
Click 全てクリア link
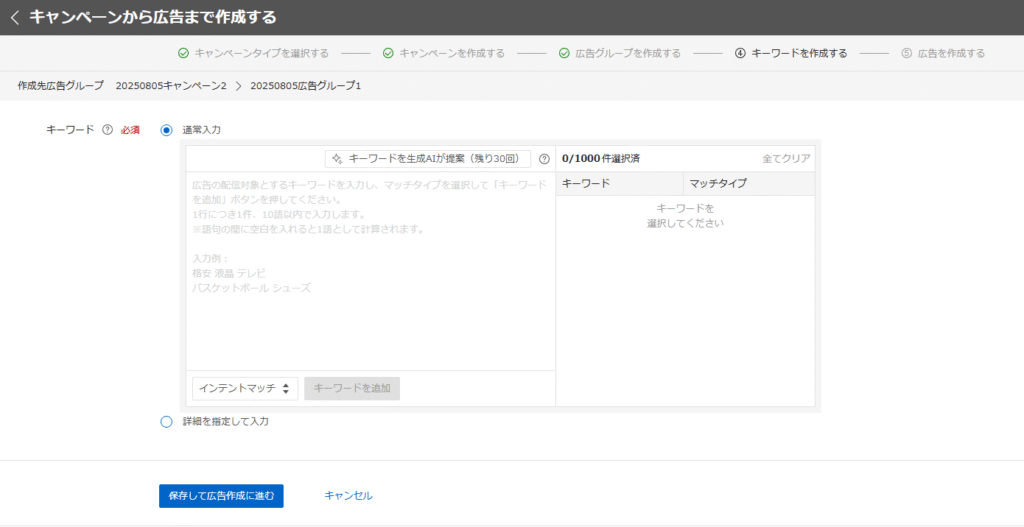pyautogui.click(x=786, y=159)
